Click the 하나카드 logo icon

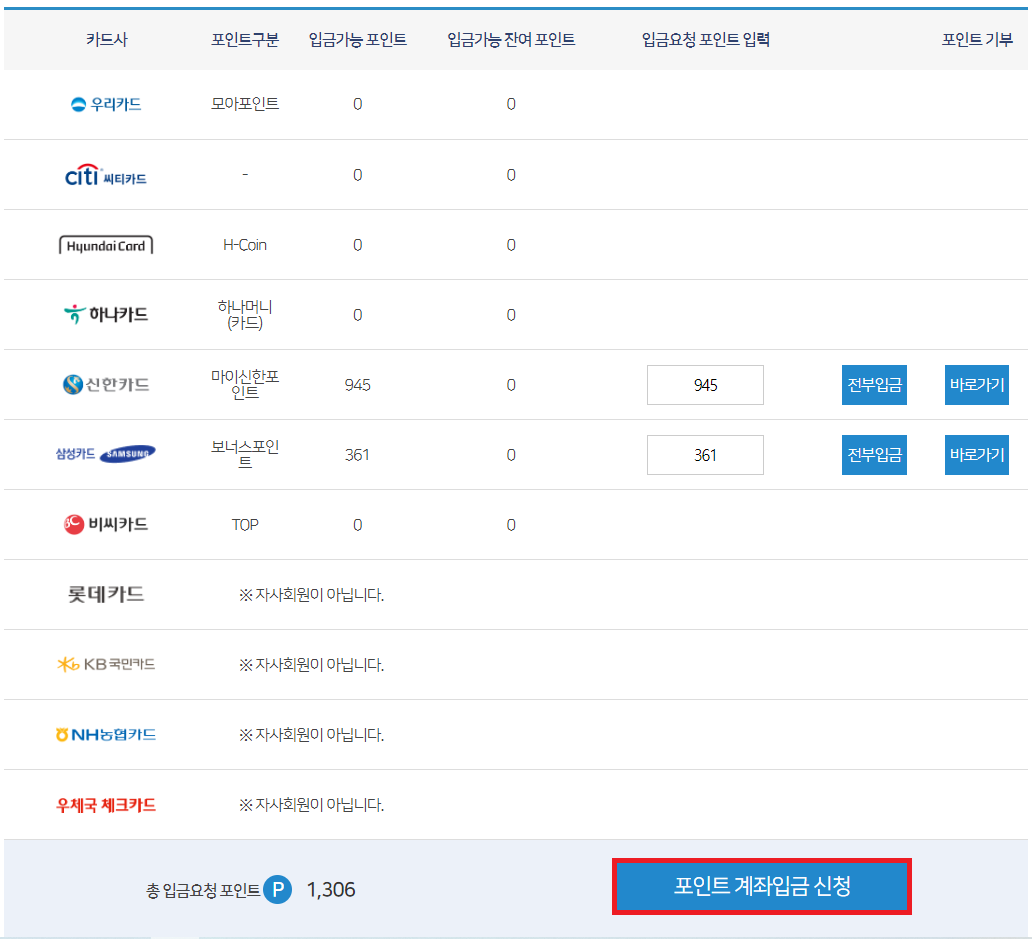[x=104, y=313]
